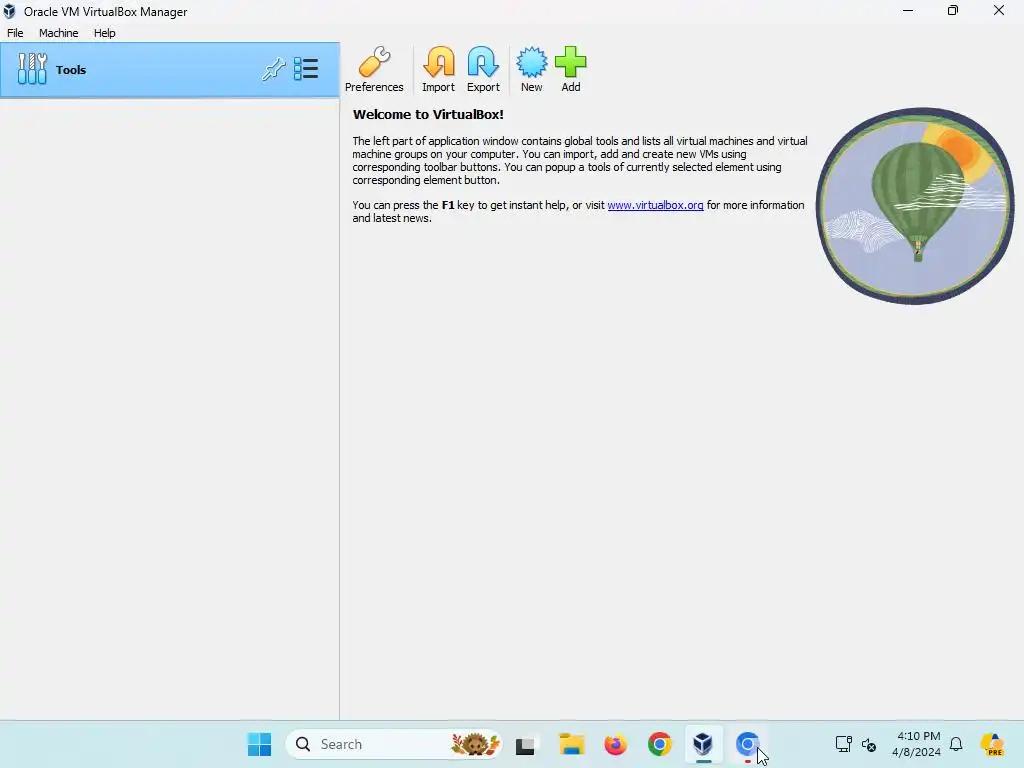Click the "Welcome to VirtualBox!" heading
This screenshot has height=768, width=1024.
[428, 114]
